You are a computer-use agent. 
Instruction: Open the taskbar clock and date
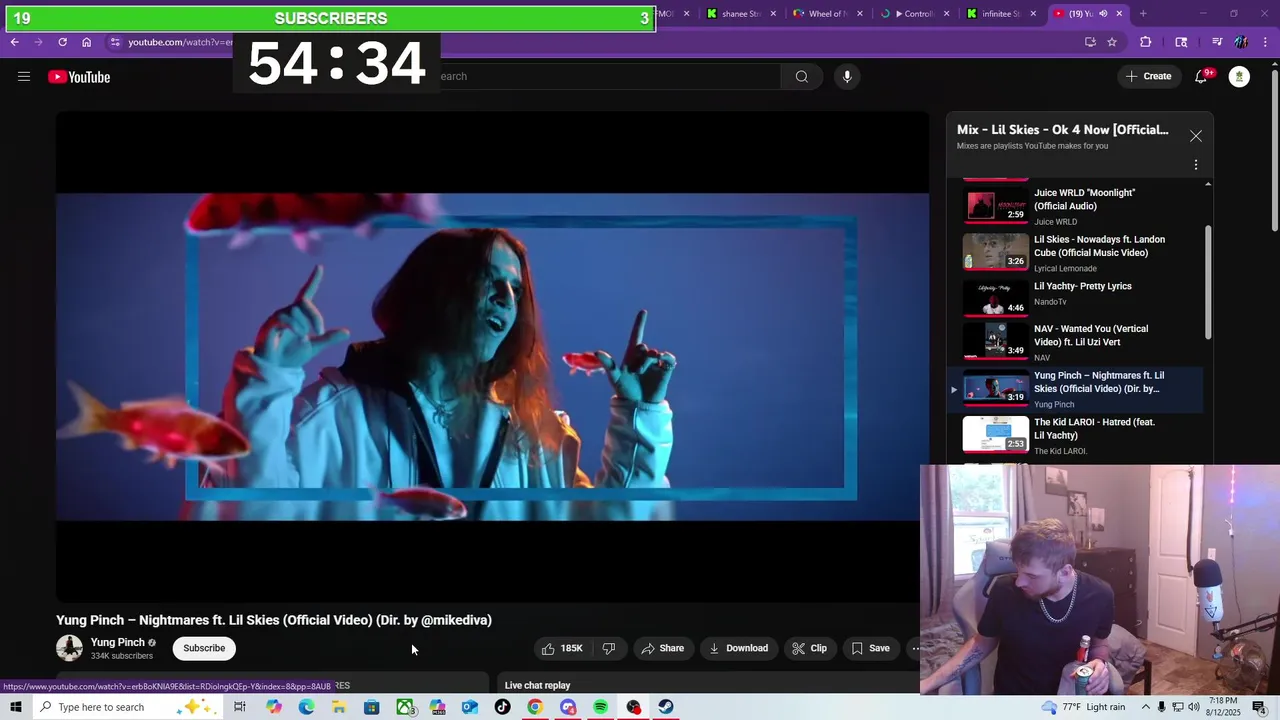coord(1224,707)
